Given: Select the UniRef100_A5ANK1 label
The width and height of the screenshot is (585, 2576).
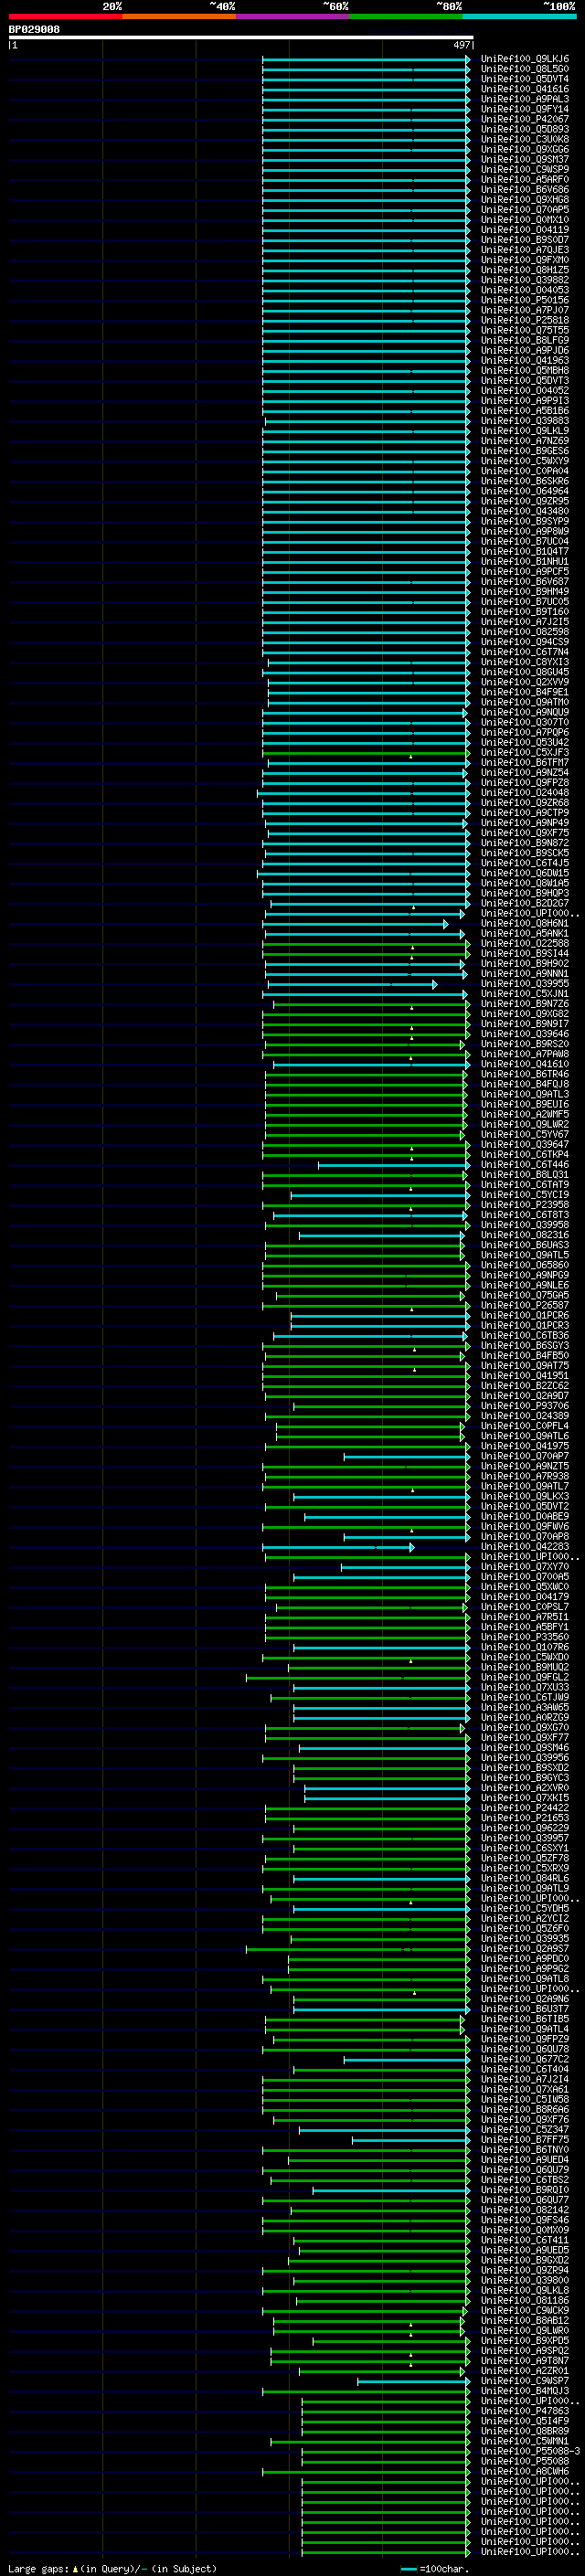Looking at the screenshot, I should point(525,933).
